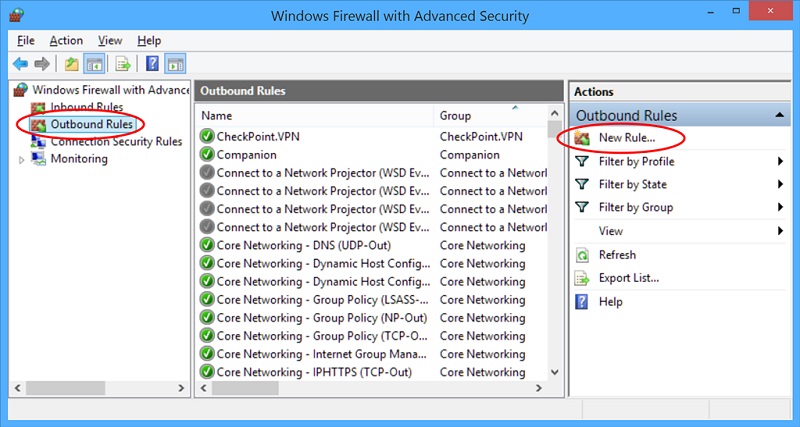Open the Filter by Profile submenu arrow
The height and width of the screenshot is (427, 800).
click(780, 161)
